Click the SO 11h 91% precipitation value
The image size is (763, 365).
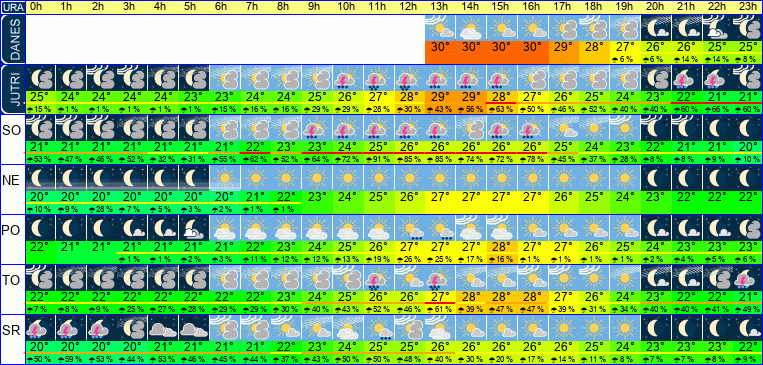click(x=378, y=159)
